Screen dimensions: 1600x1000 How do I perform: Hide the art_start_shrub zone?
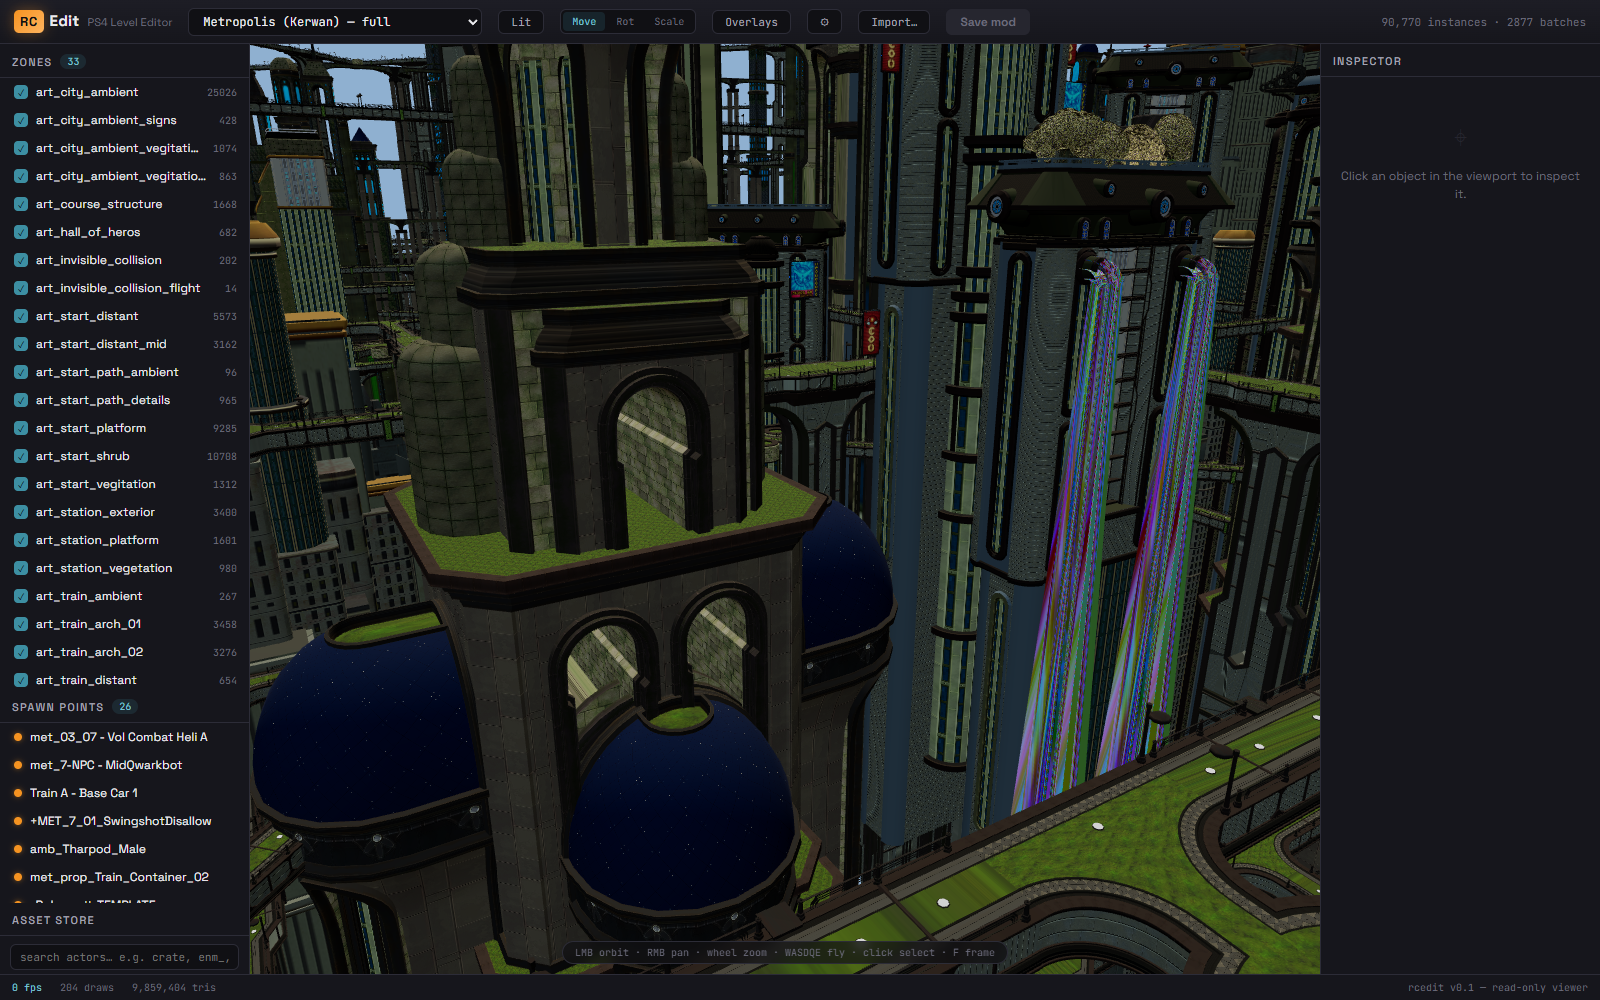[x=21, y=456]
